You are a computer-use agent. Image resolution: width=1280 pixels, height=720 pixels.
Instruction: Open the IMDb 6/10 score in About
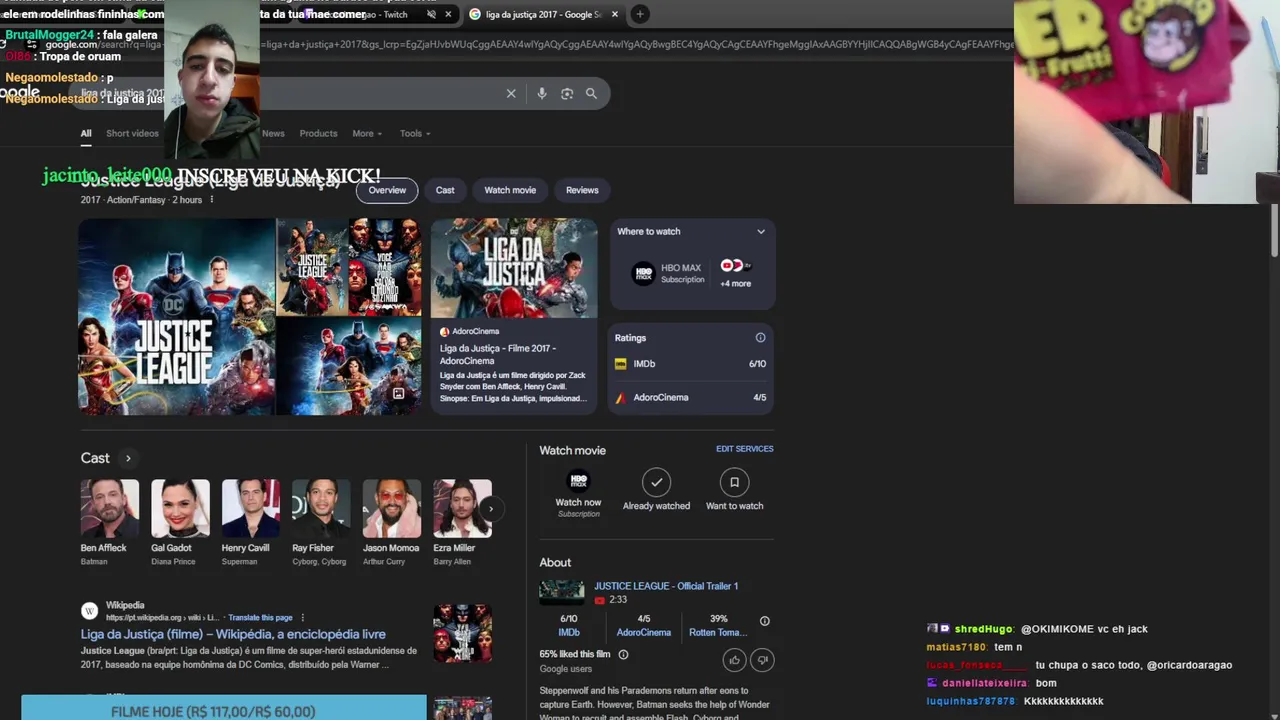[x=568, y=625]
